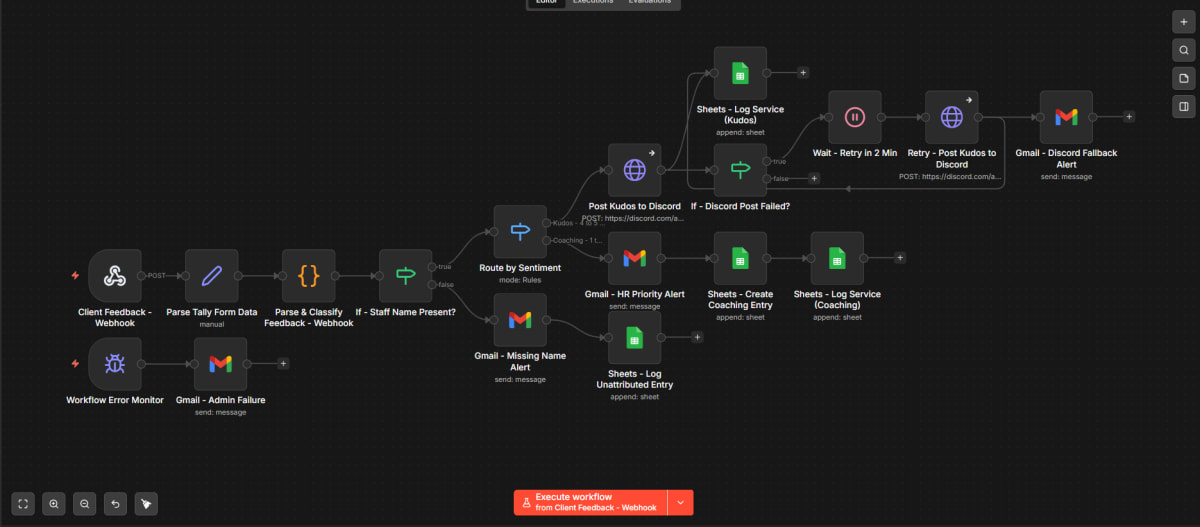Open the Gmail - Discord Fallback Alert node
This screenshot has width=1200, height=527.
[1066, 117]
